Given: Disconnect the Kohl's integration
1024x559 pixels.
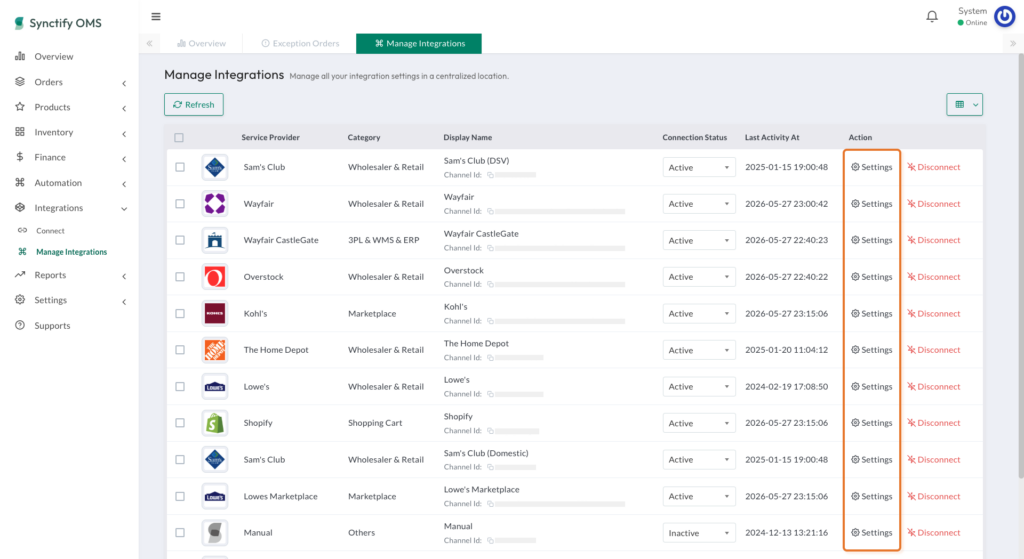Looking at the screenshot, I should click(x=934, y=313).
